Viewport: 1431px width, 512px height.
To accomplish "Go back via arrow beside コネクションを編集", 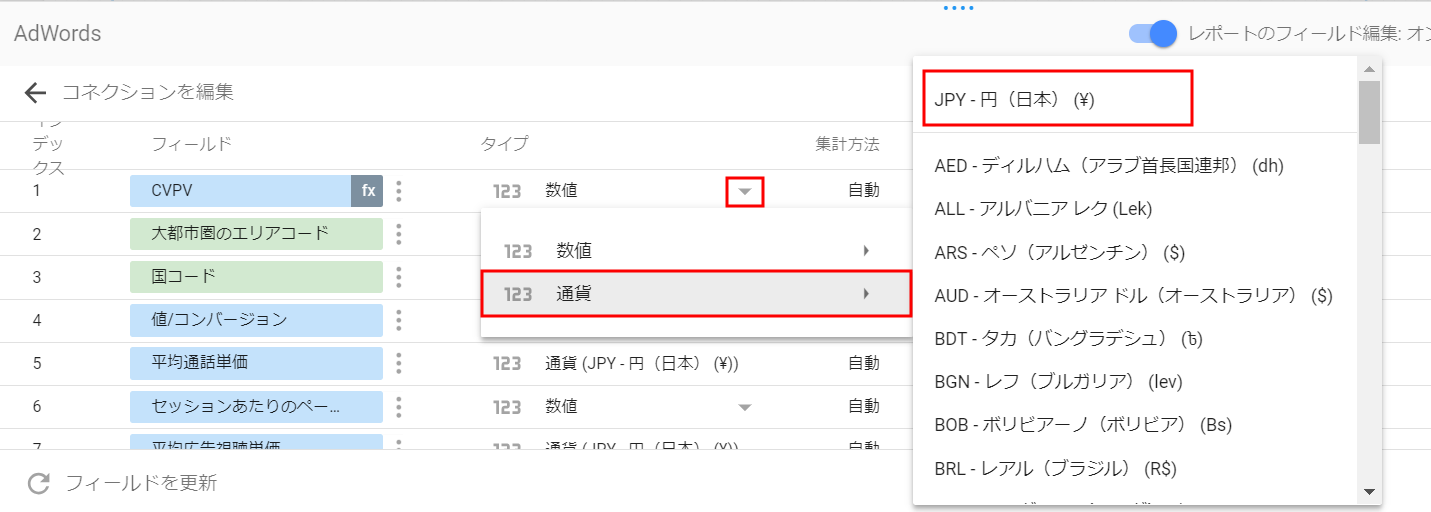I will tap(36, 93).
